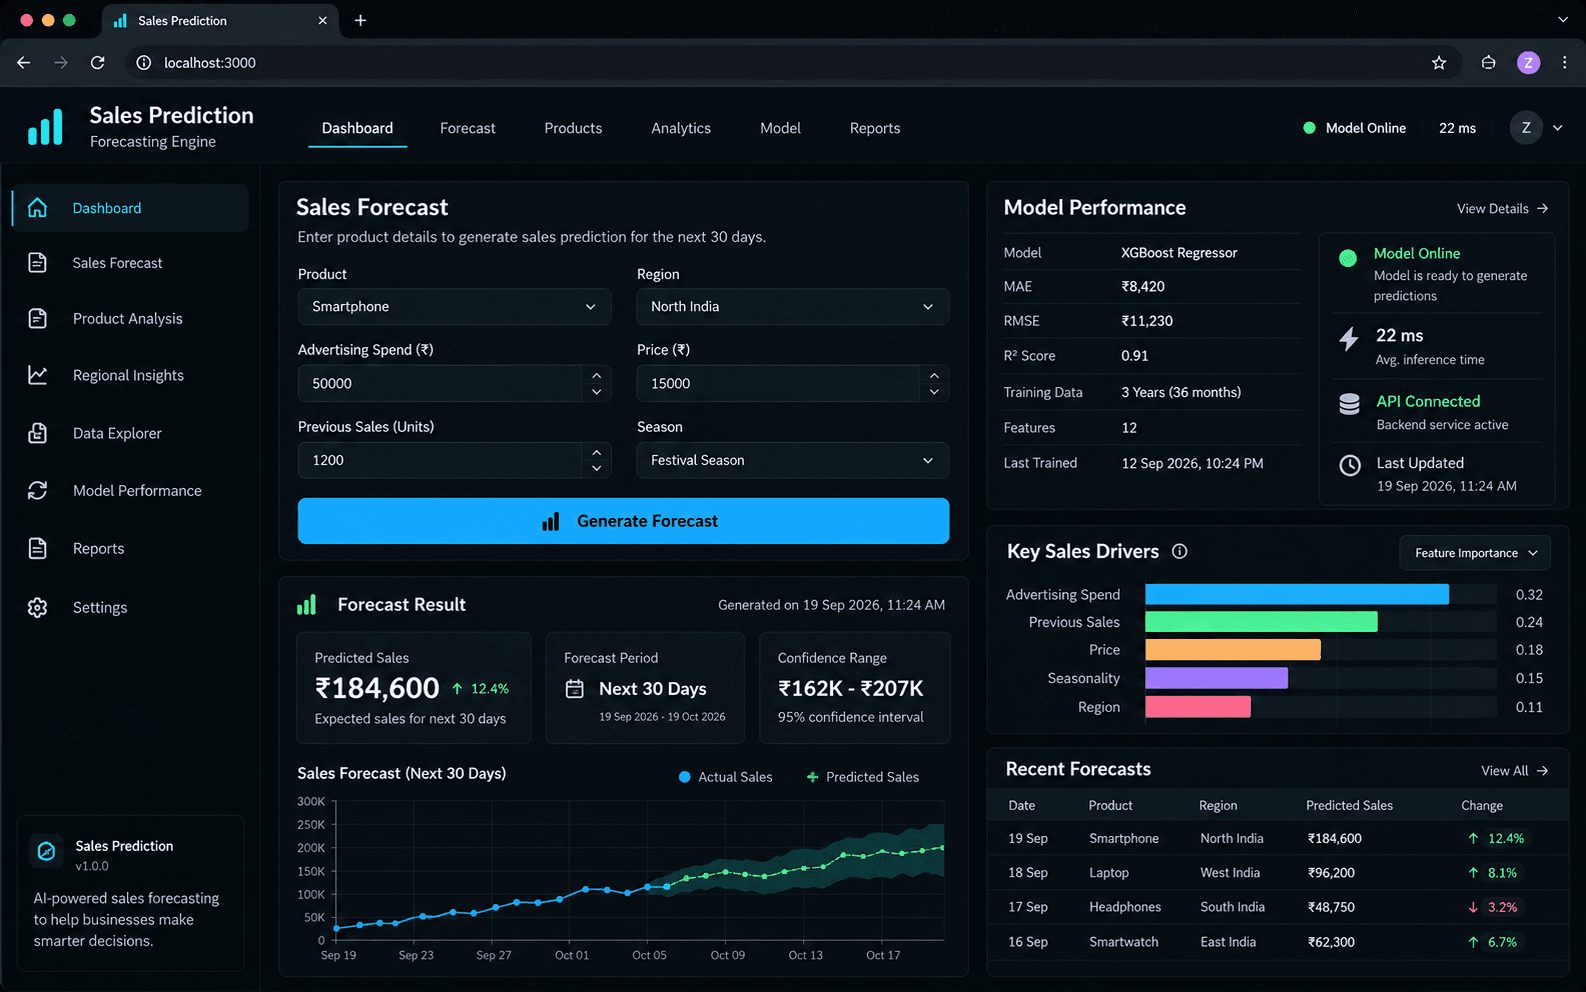The height and width of the screenshot is (992, 1586).
Task: Click the browser profile avatar Z
Action: coord(1528,63)
